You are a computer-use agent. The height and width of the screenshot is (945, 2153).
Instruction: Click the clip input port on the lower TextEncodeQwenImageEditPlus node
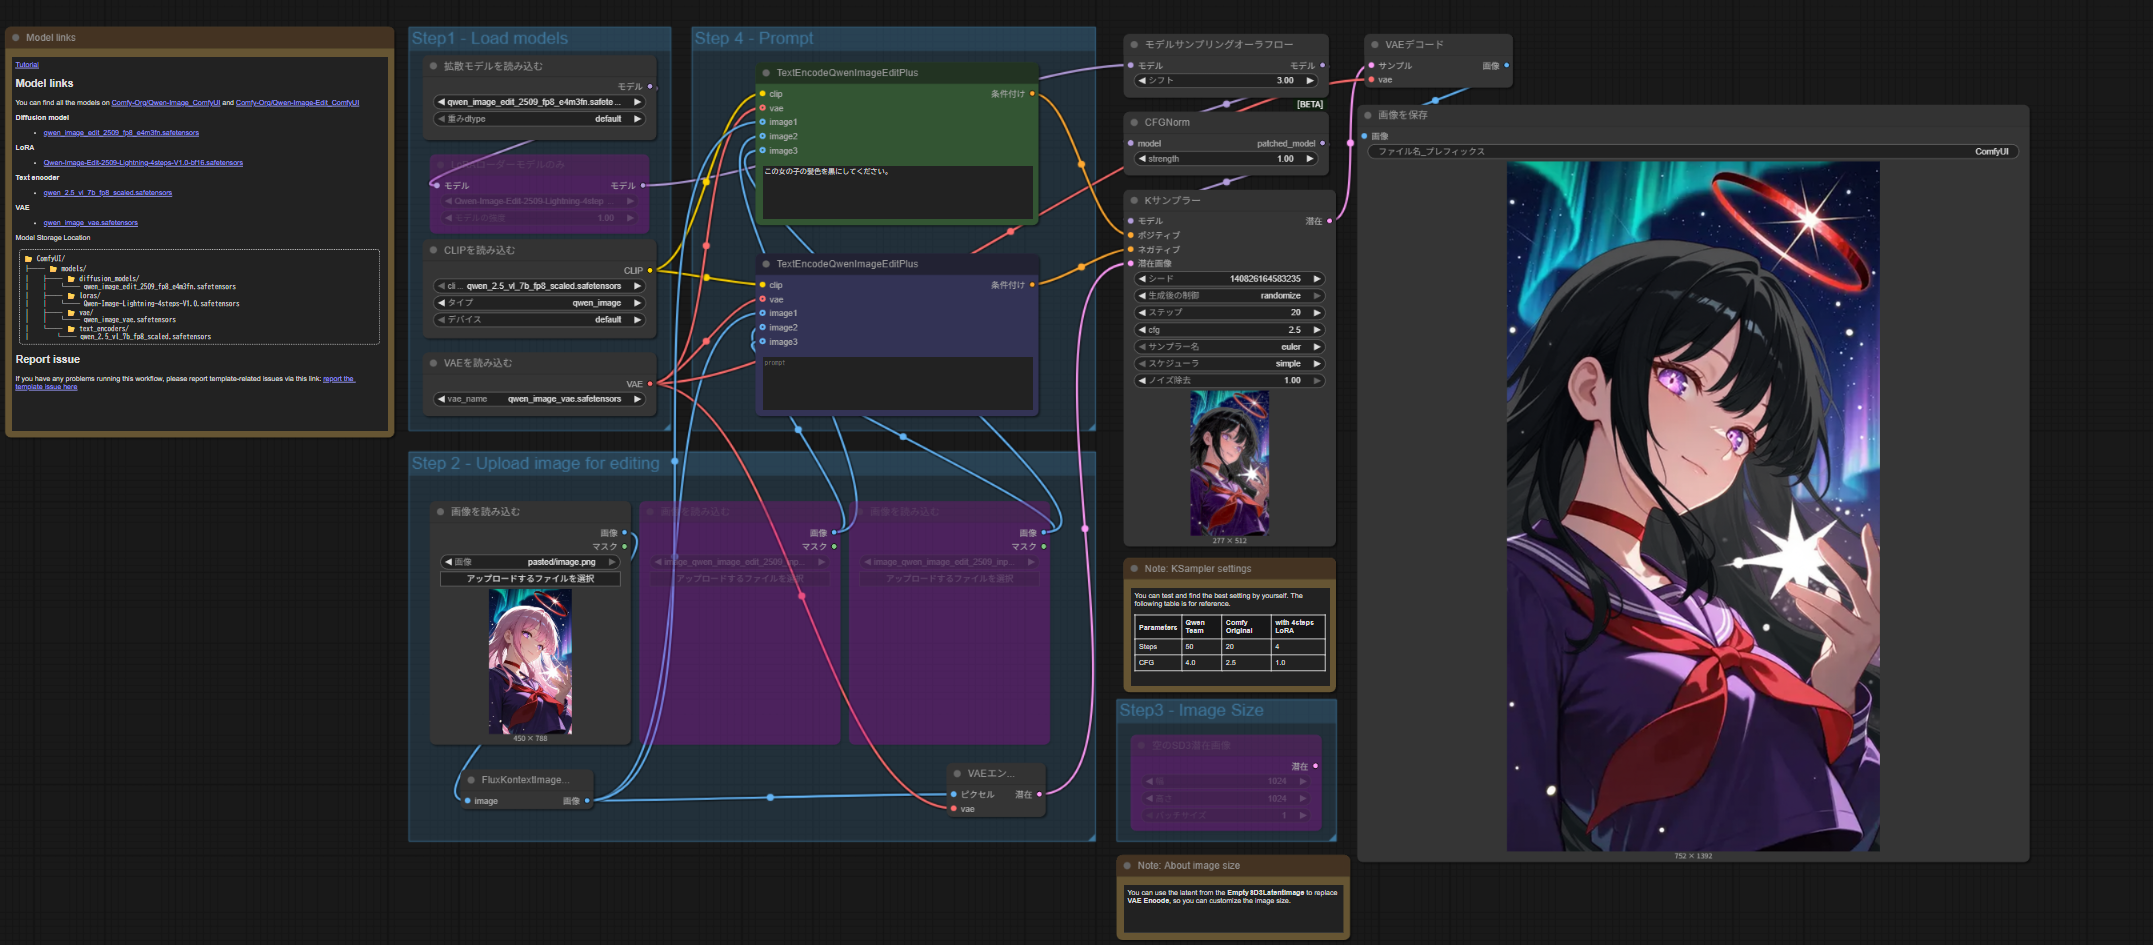[x=762, y=285]
